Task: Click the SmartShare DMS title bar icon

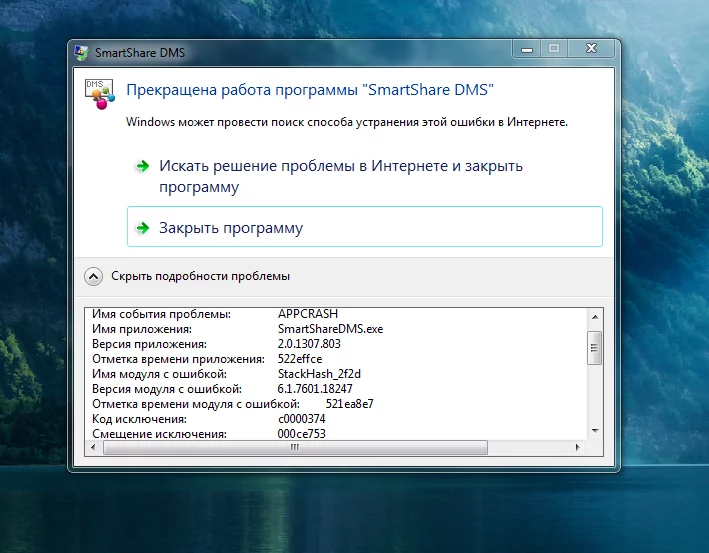Action: click(81, 53)
